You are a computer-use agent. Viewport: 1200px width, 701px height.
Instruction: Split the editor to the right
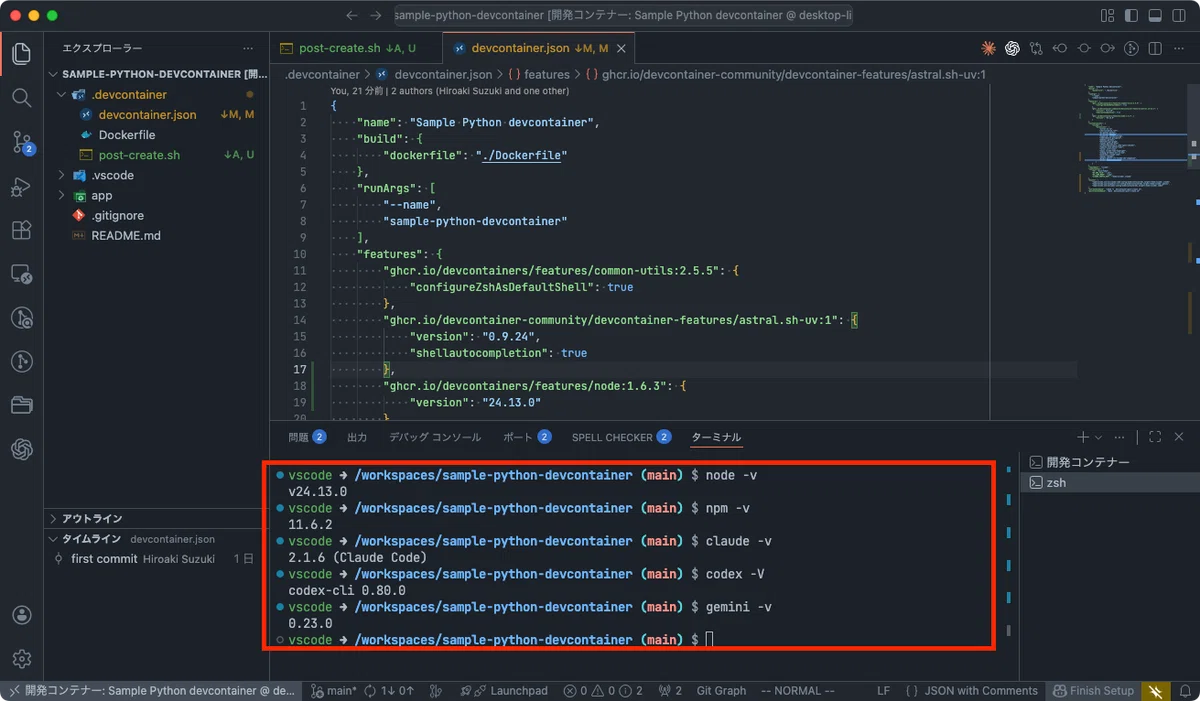tap(1156, 47)
